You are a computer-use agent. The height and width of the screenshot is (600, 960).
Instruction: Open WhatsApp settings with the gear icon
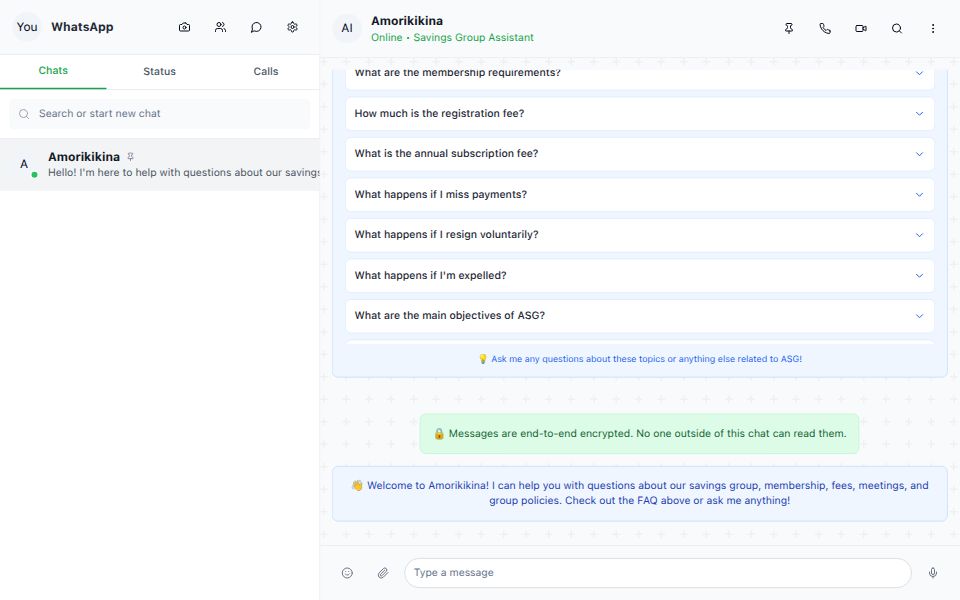click(292, 27)
